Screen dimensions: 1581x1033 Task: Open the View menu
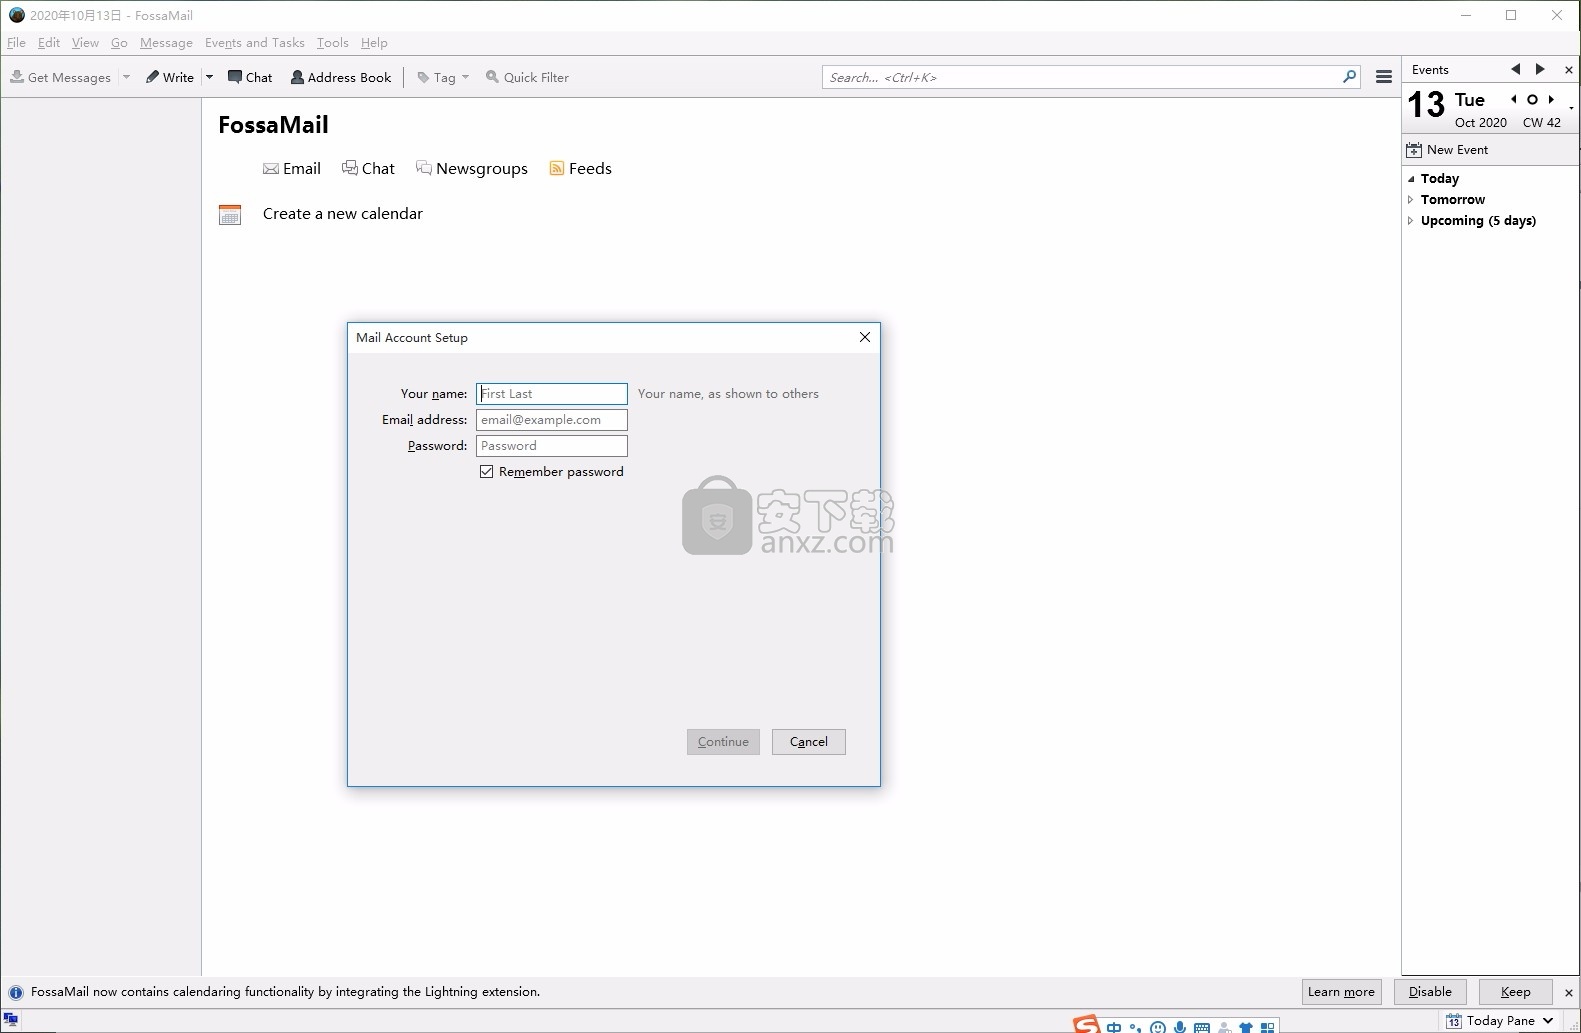[x=85, y=43]
